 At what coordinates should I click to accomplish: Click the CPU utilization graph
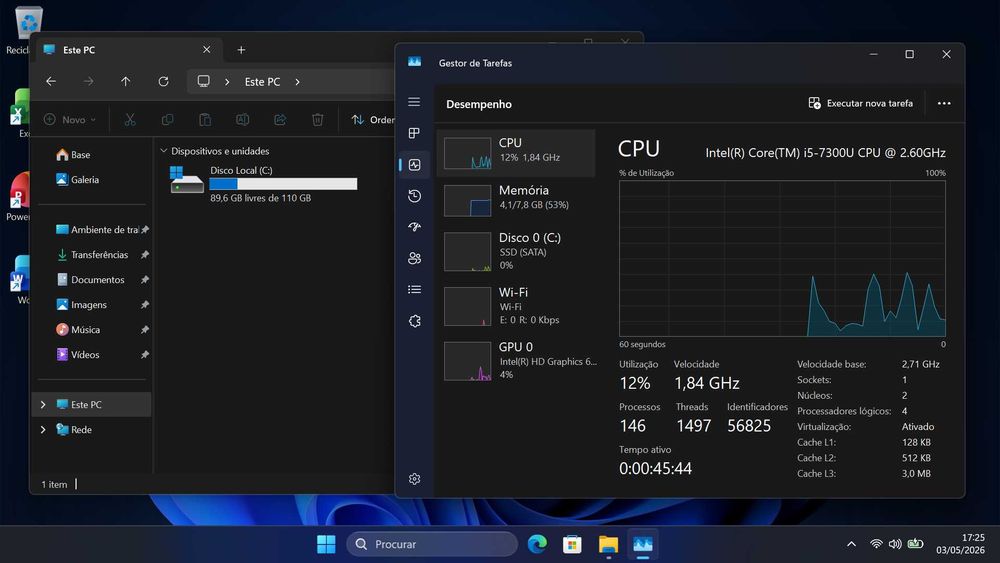point(782,258)
